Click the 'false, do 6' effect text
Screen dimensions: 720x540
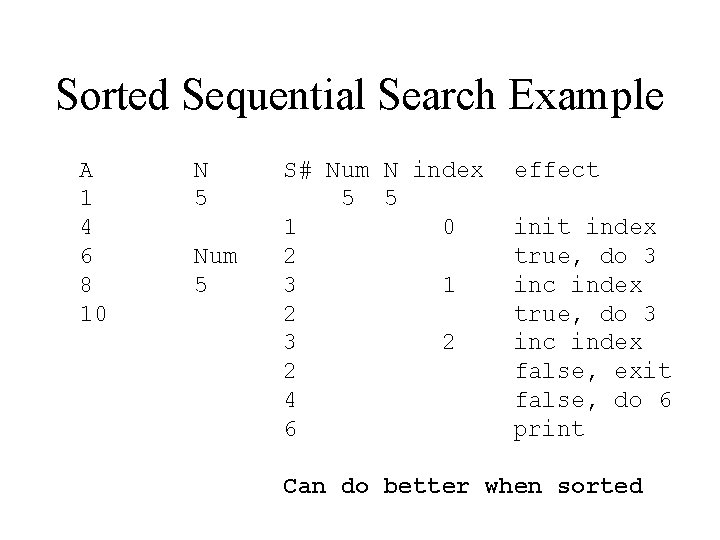[x=592, y=400]
